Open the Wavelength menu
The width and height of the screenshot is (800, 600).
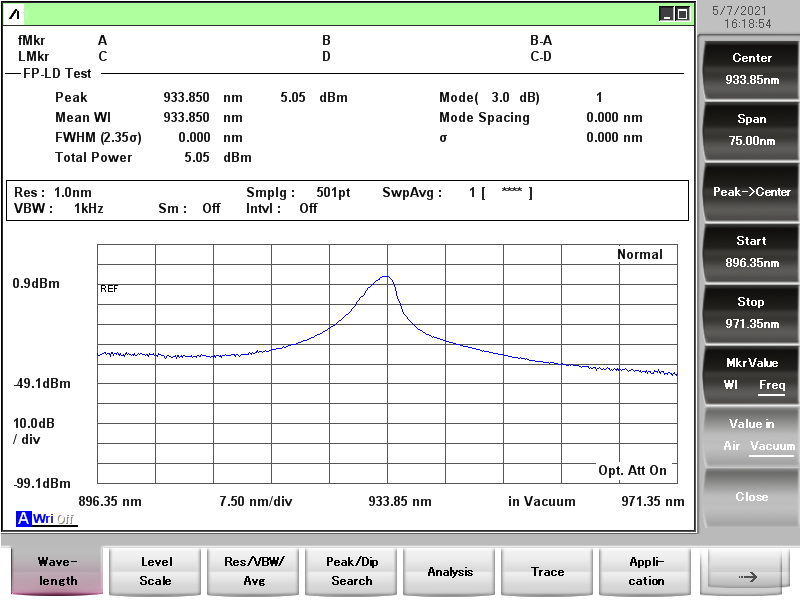pyautogui.click(x=58, y=572)
